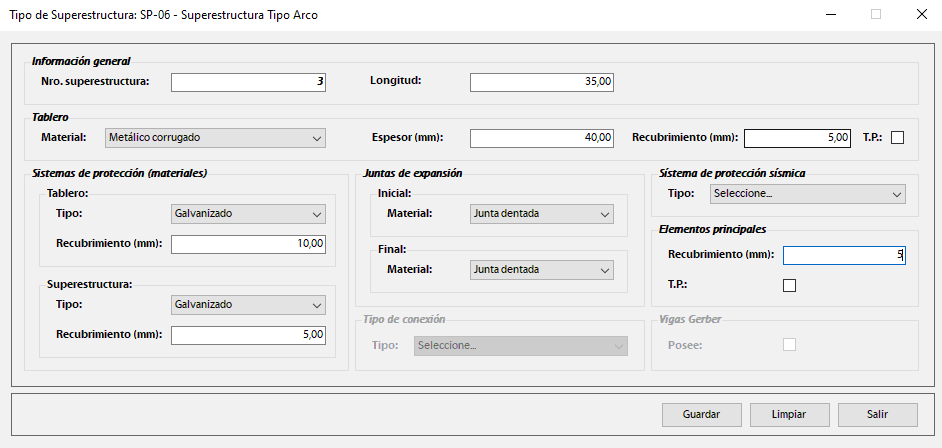942x448 pixels.
Task: Expand the Tipo de conexión dropdown
Action: [x=520, y=346]
